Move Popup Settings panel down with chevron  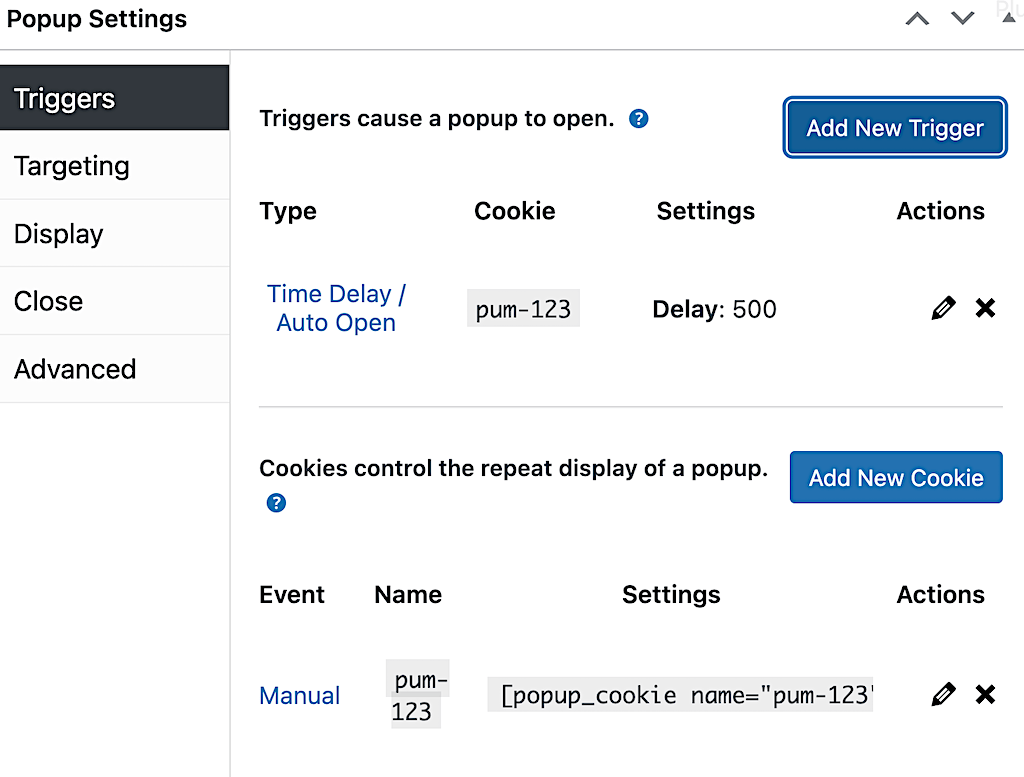(x=962, y=19)
